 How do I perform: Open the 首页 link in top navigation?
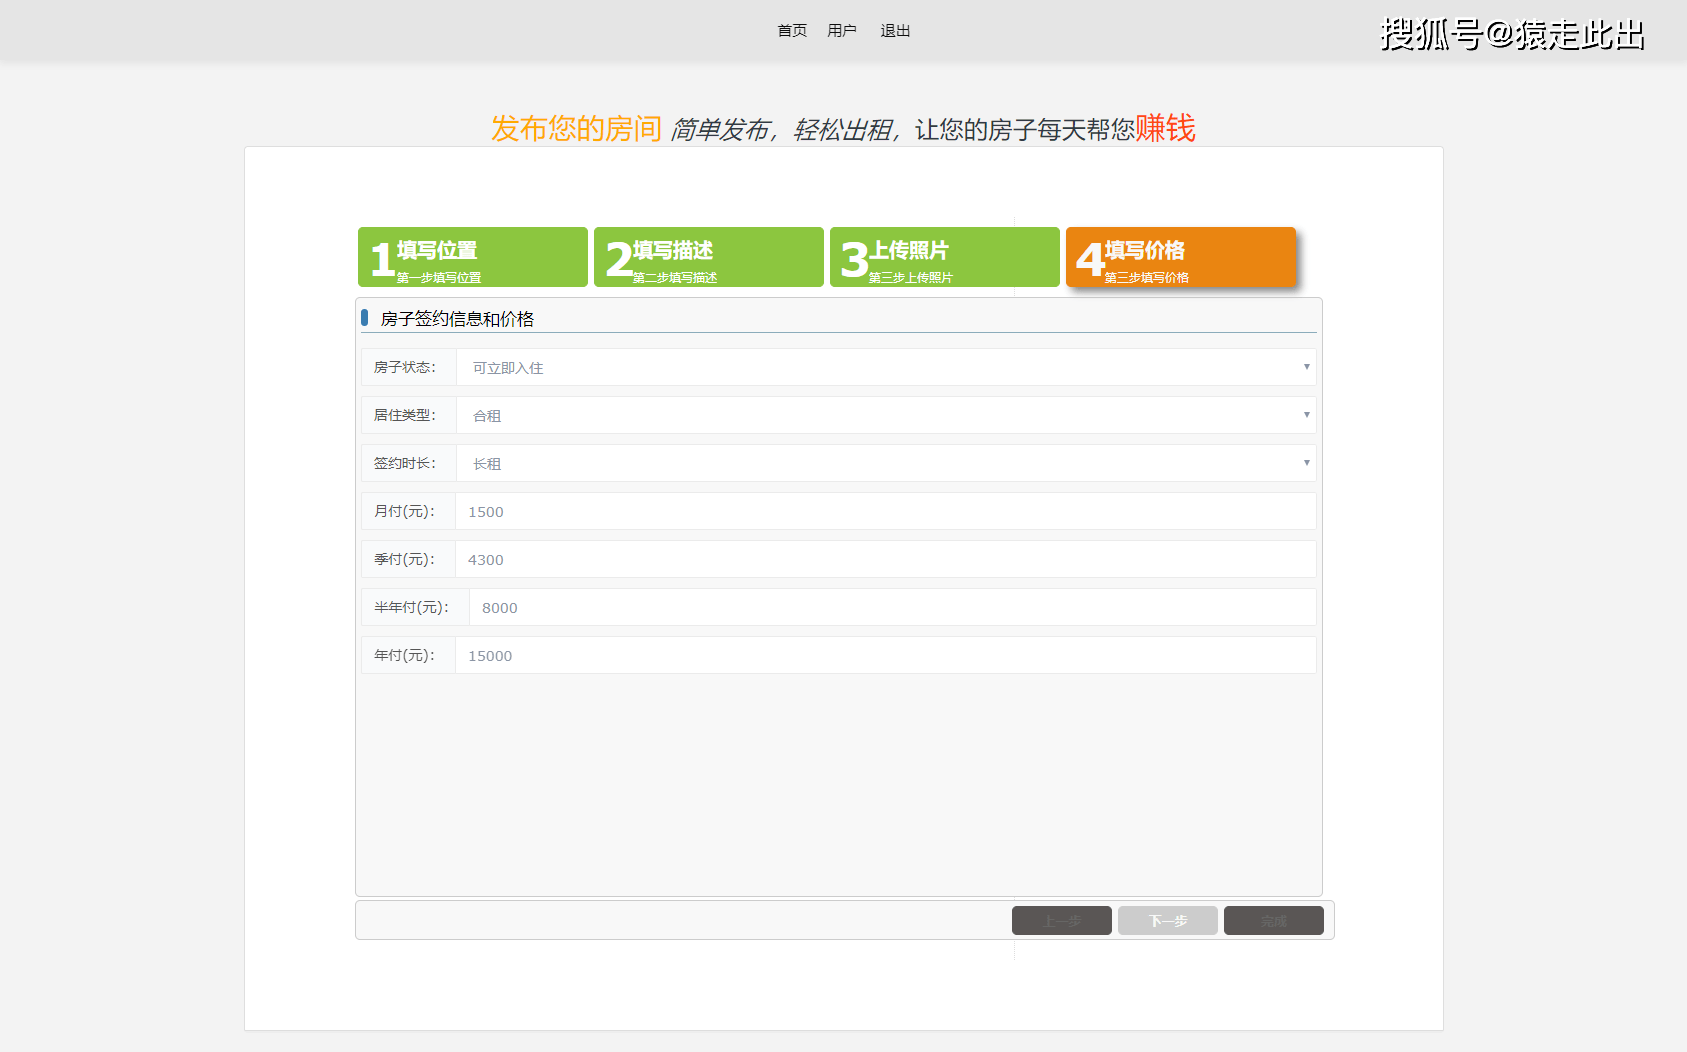click(792, 31)
